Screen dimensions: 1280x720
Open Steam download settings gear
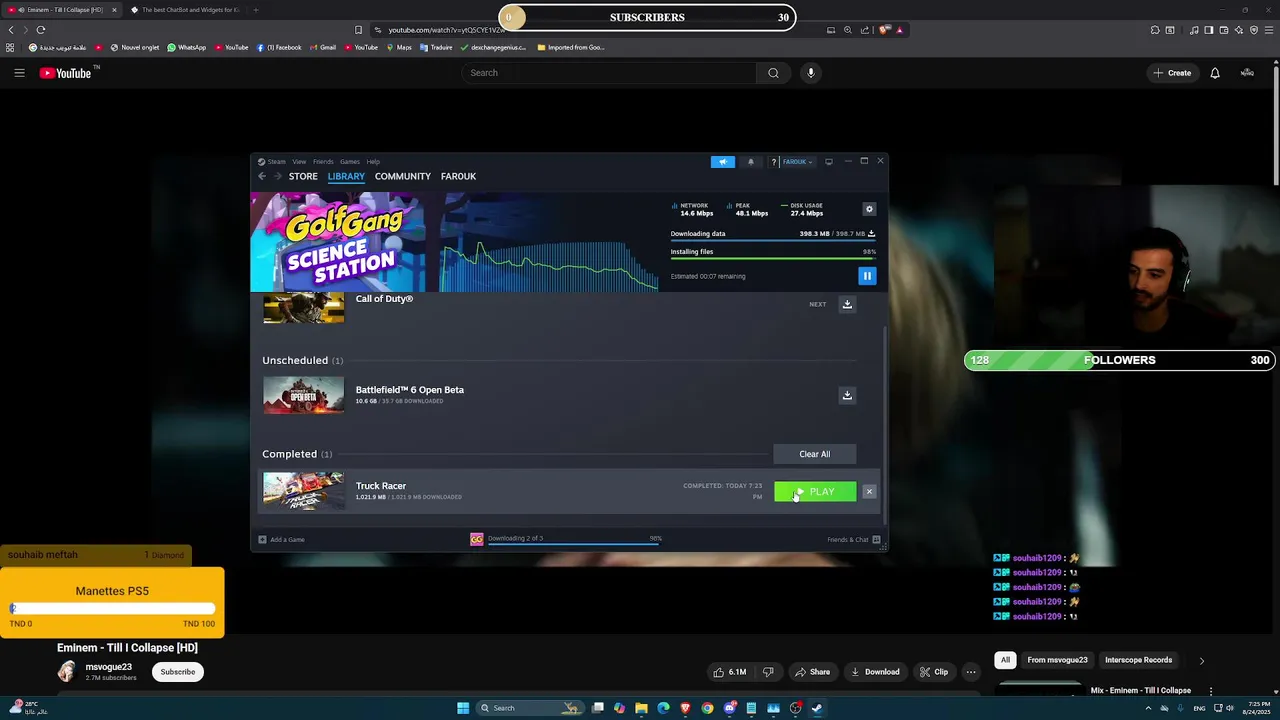coord(869,209)
